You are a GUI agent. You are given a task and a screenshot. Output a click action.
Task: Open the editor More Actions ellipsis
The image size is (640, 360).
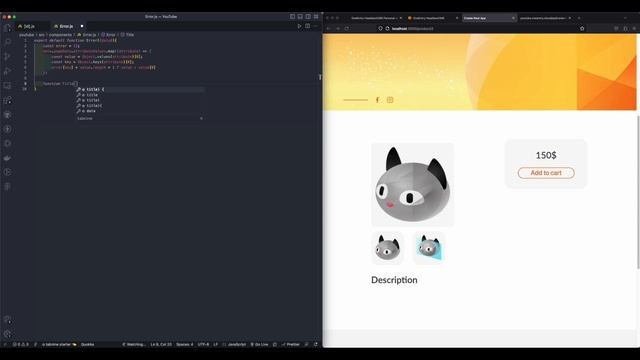pos(316,26)
